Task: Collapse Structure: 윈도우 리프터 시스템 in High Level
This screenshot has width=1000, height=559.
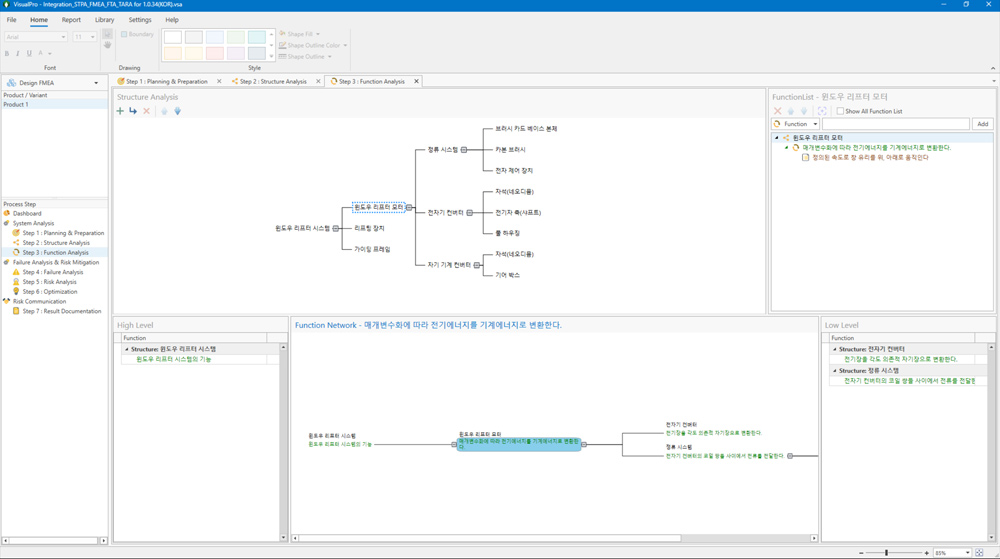Action: click(x=126, y=349)
